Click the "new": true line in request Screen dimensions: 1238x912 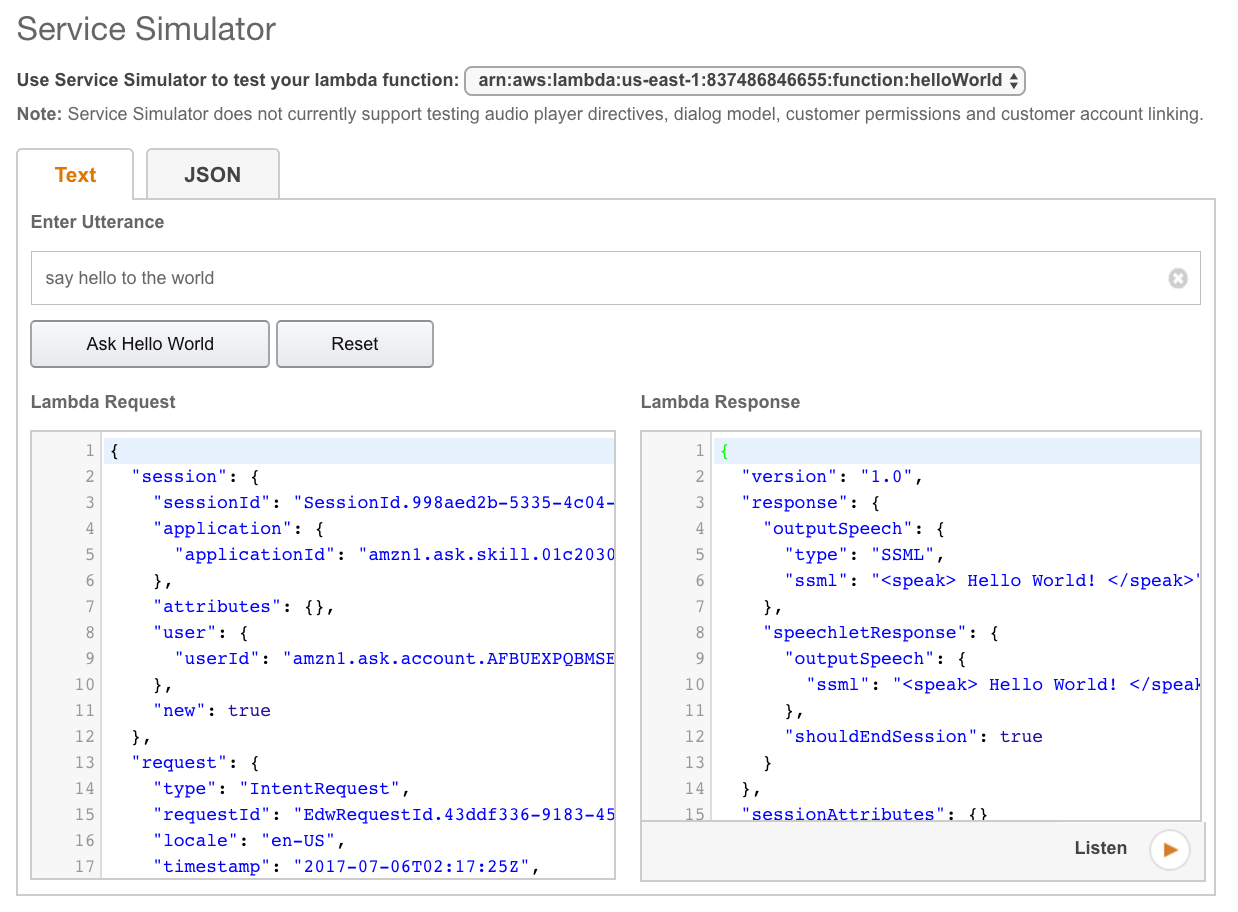coord(212,711)
